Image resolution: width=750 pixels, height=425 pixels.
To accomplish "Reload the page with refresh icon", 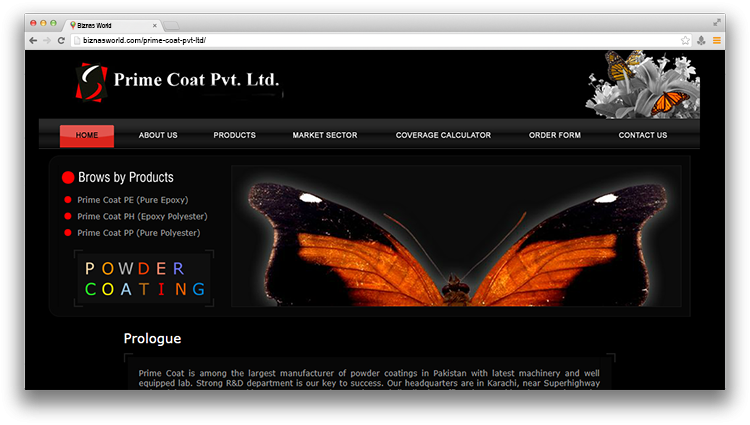I will tap(61, 40).
